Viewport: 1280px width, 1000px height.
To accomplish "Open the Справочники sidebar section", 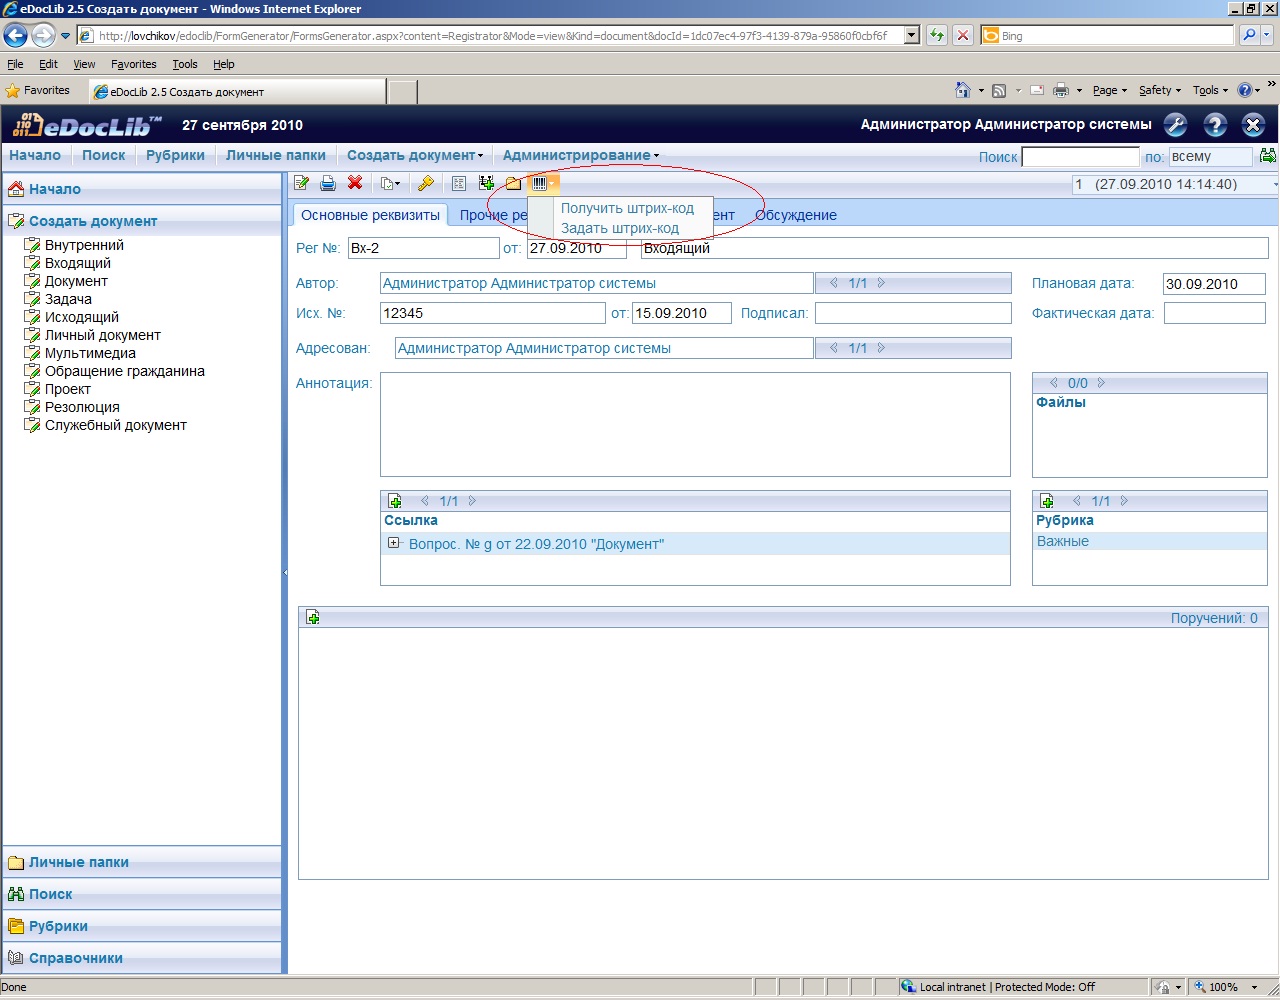I will 76,958.
